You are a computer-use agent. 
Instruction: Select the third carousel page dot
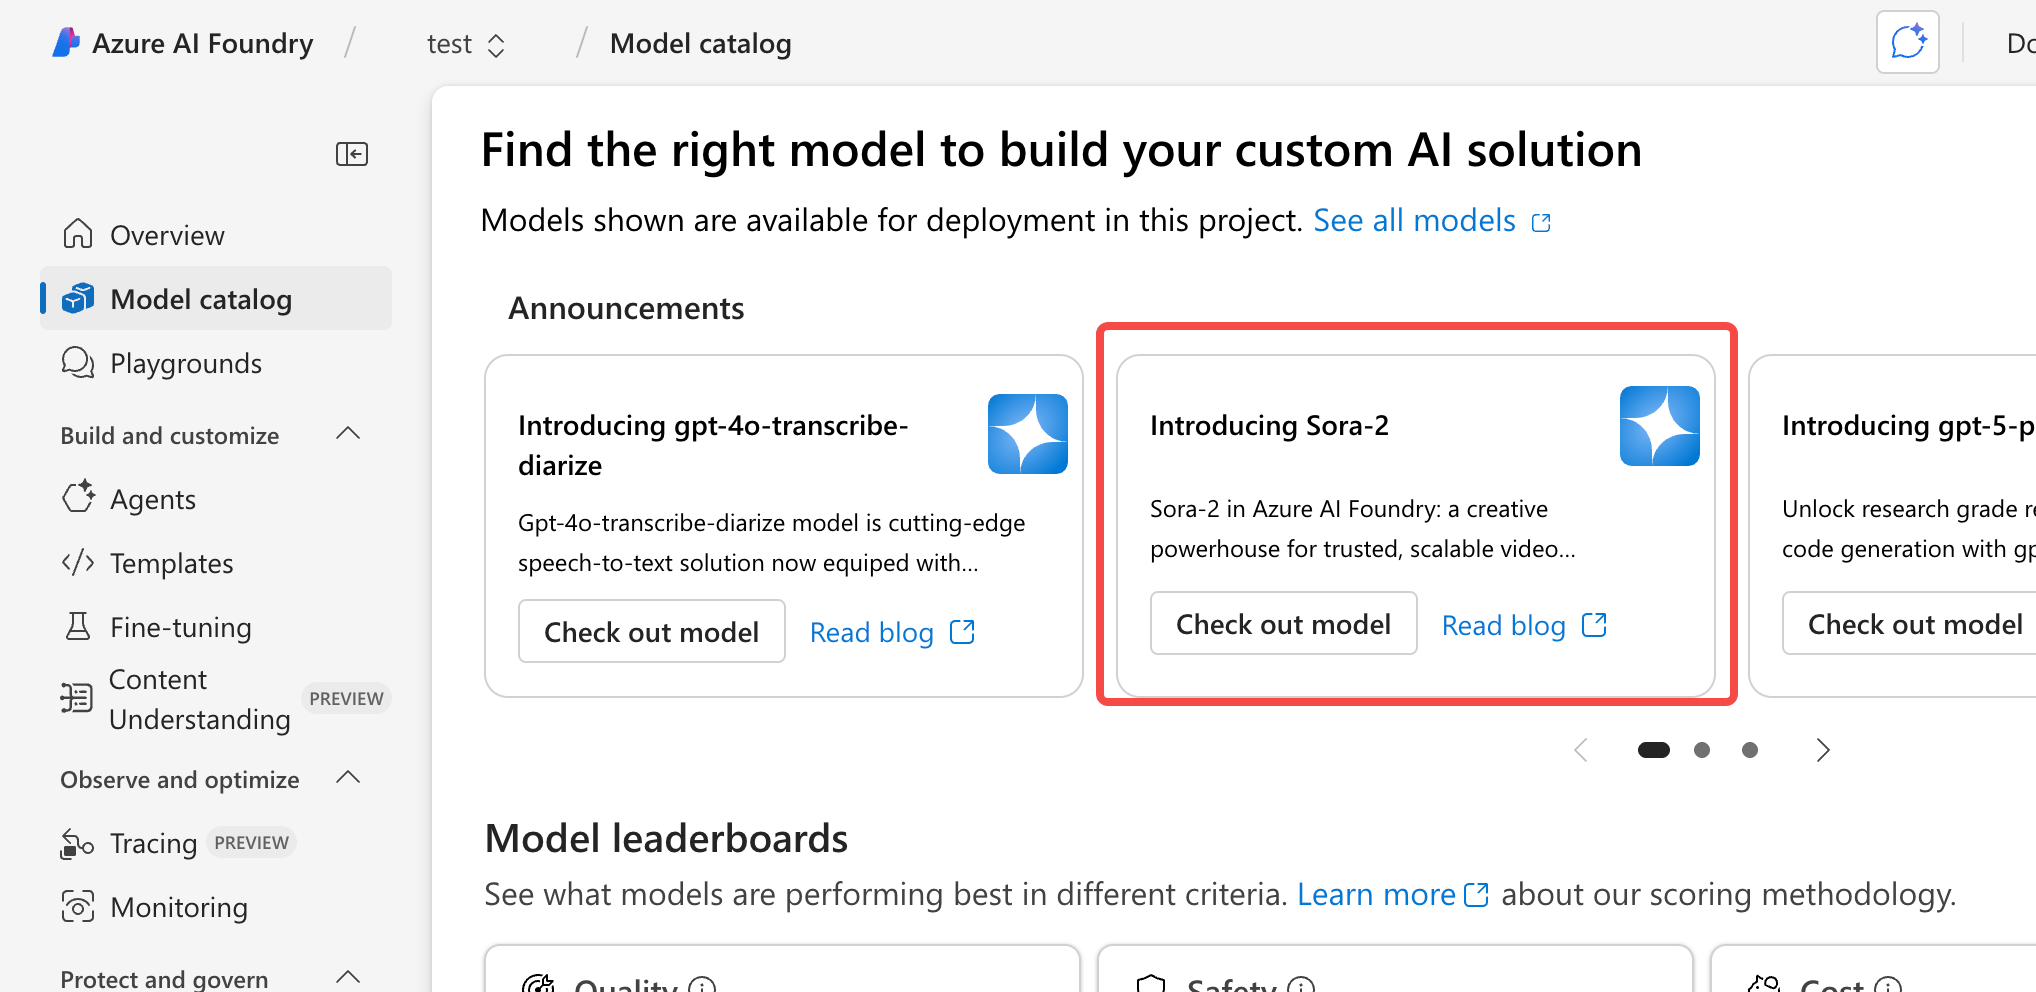tap(1750, 750)
